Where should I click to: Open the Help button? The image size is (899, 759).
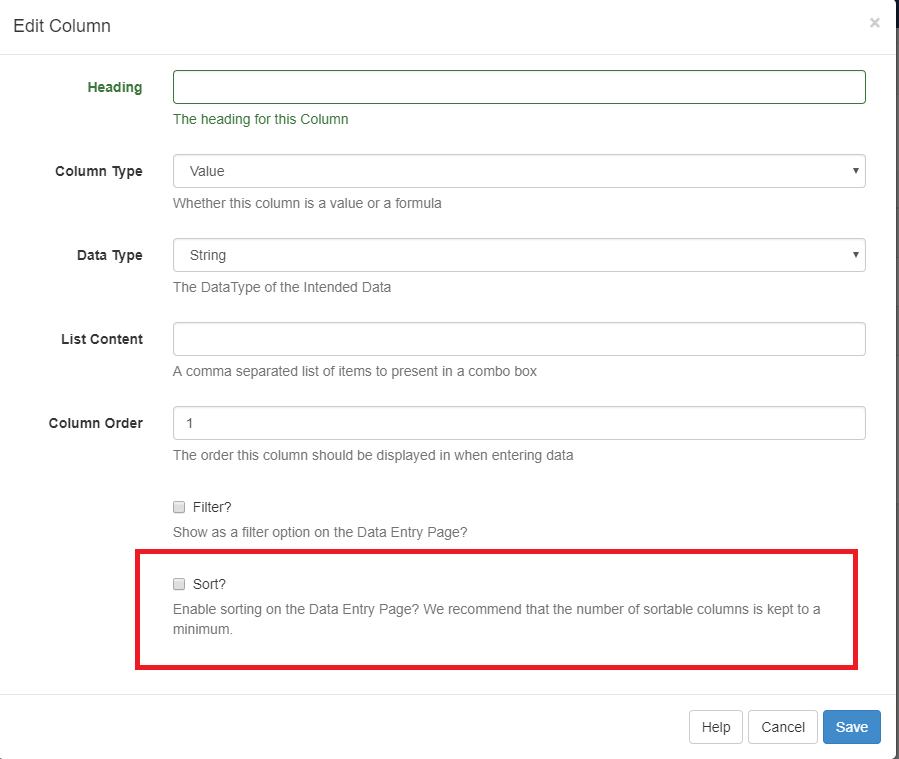click(716, 727)
